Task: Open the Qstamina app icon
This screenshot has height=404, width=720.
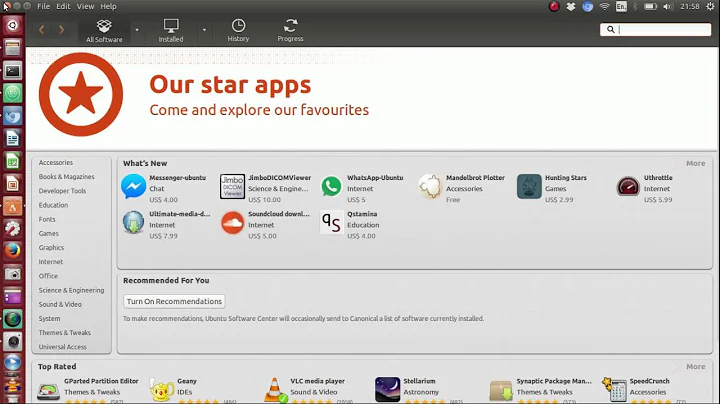Action: (x=331, y=223)
